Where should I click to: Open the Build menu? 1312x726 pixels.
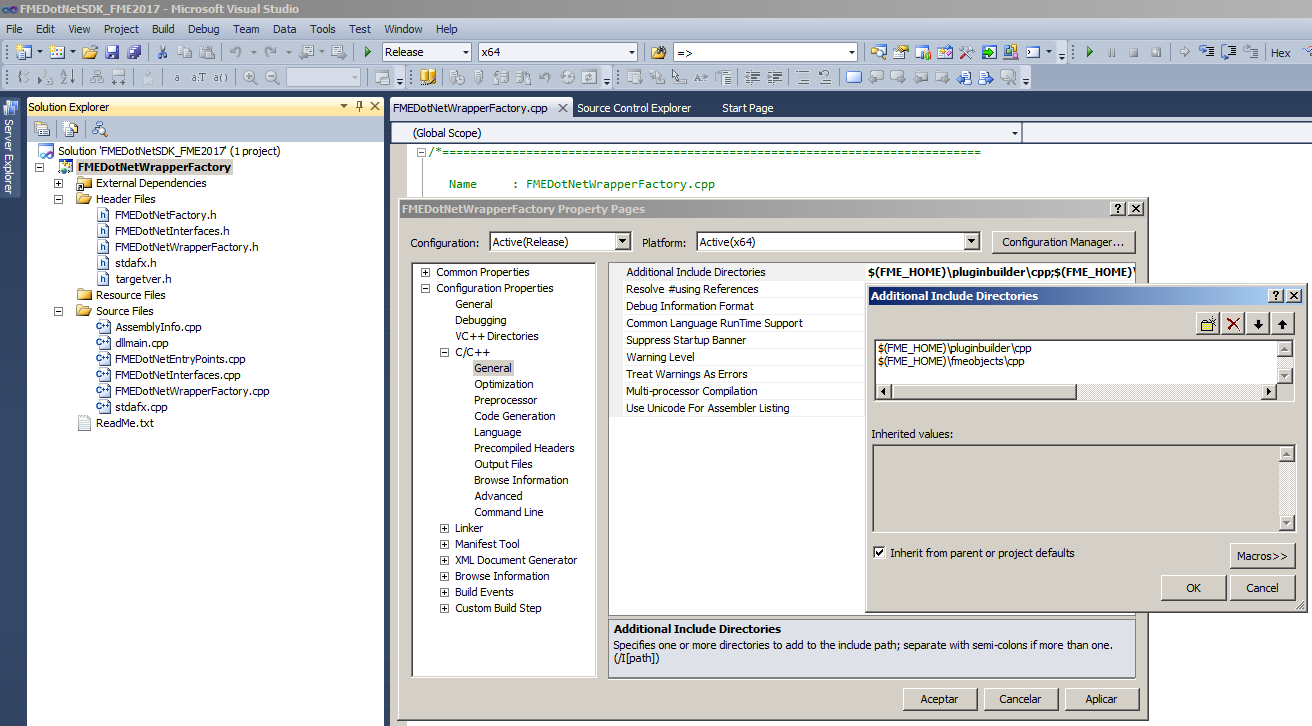tap(163, 29)
